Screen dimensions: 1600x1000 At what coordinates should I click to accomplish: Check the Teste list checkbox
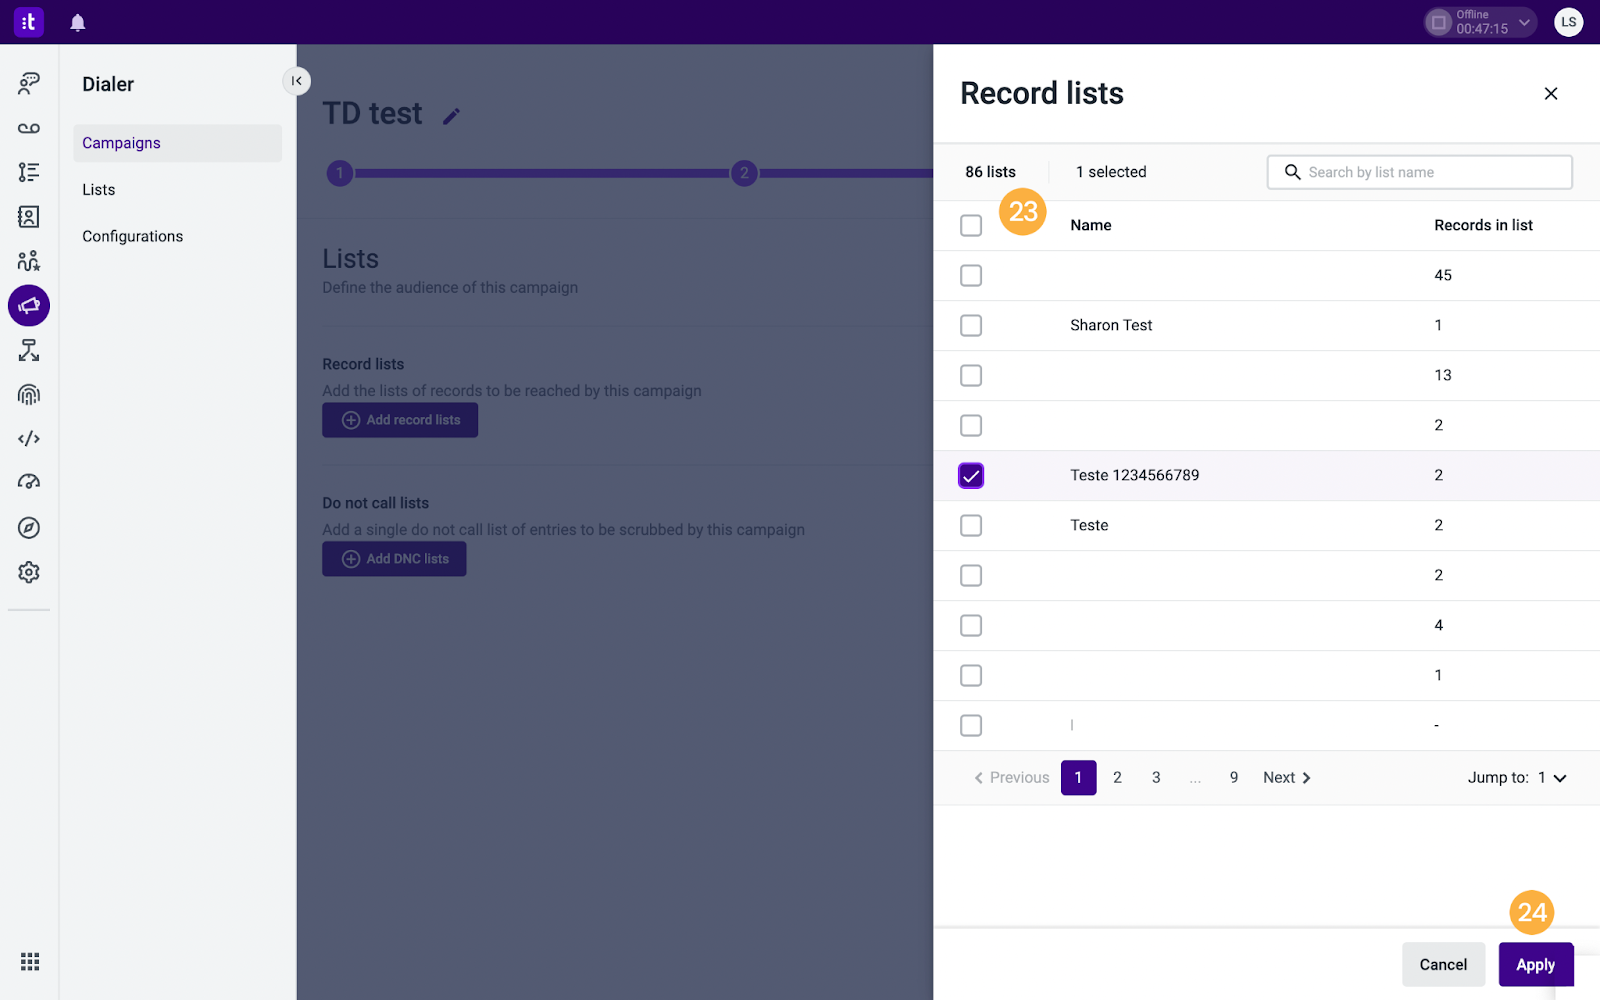coord(971,525)
